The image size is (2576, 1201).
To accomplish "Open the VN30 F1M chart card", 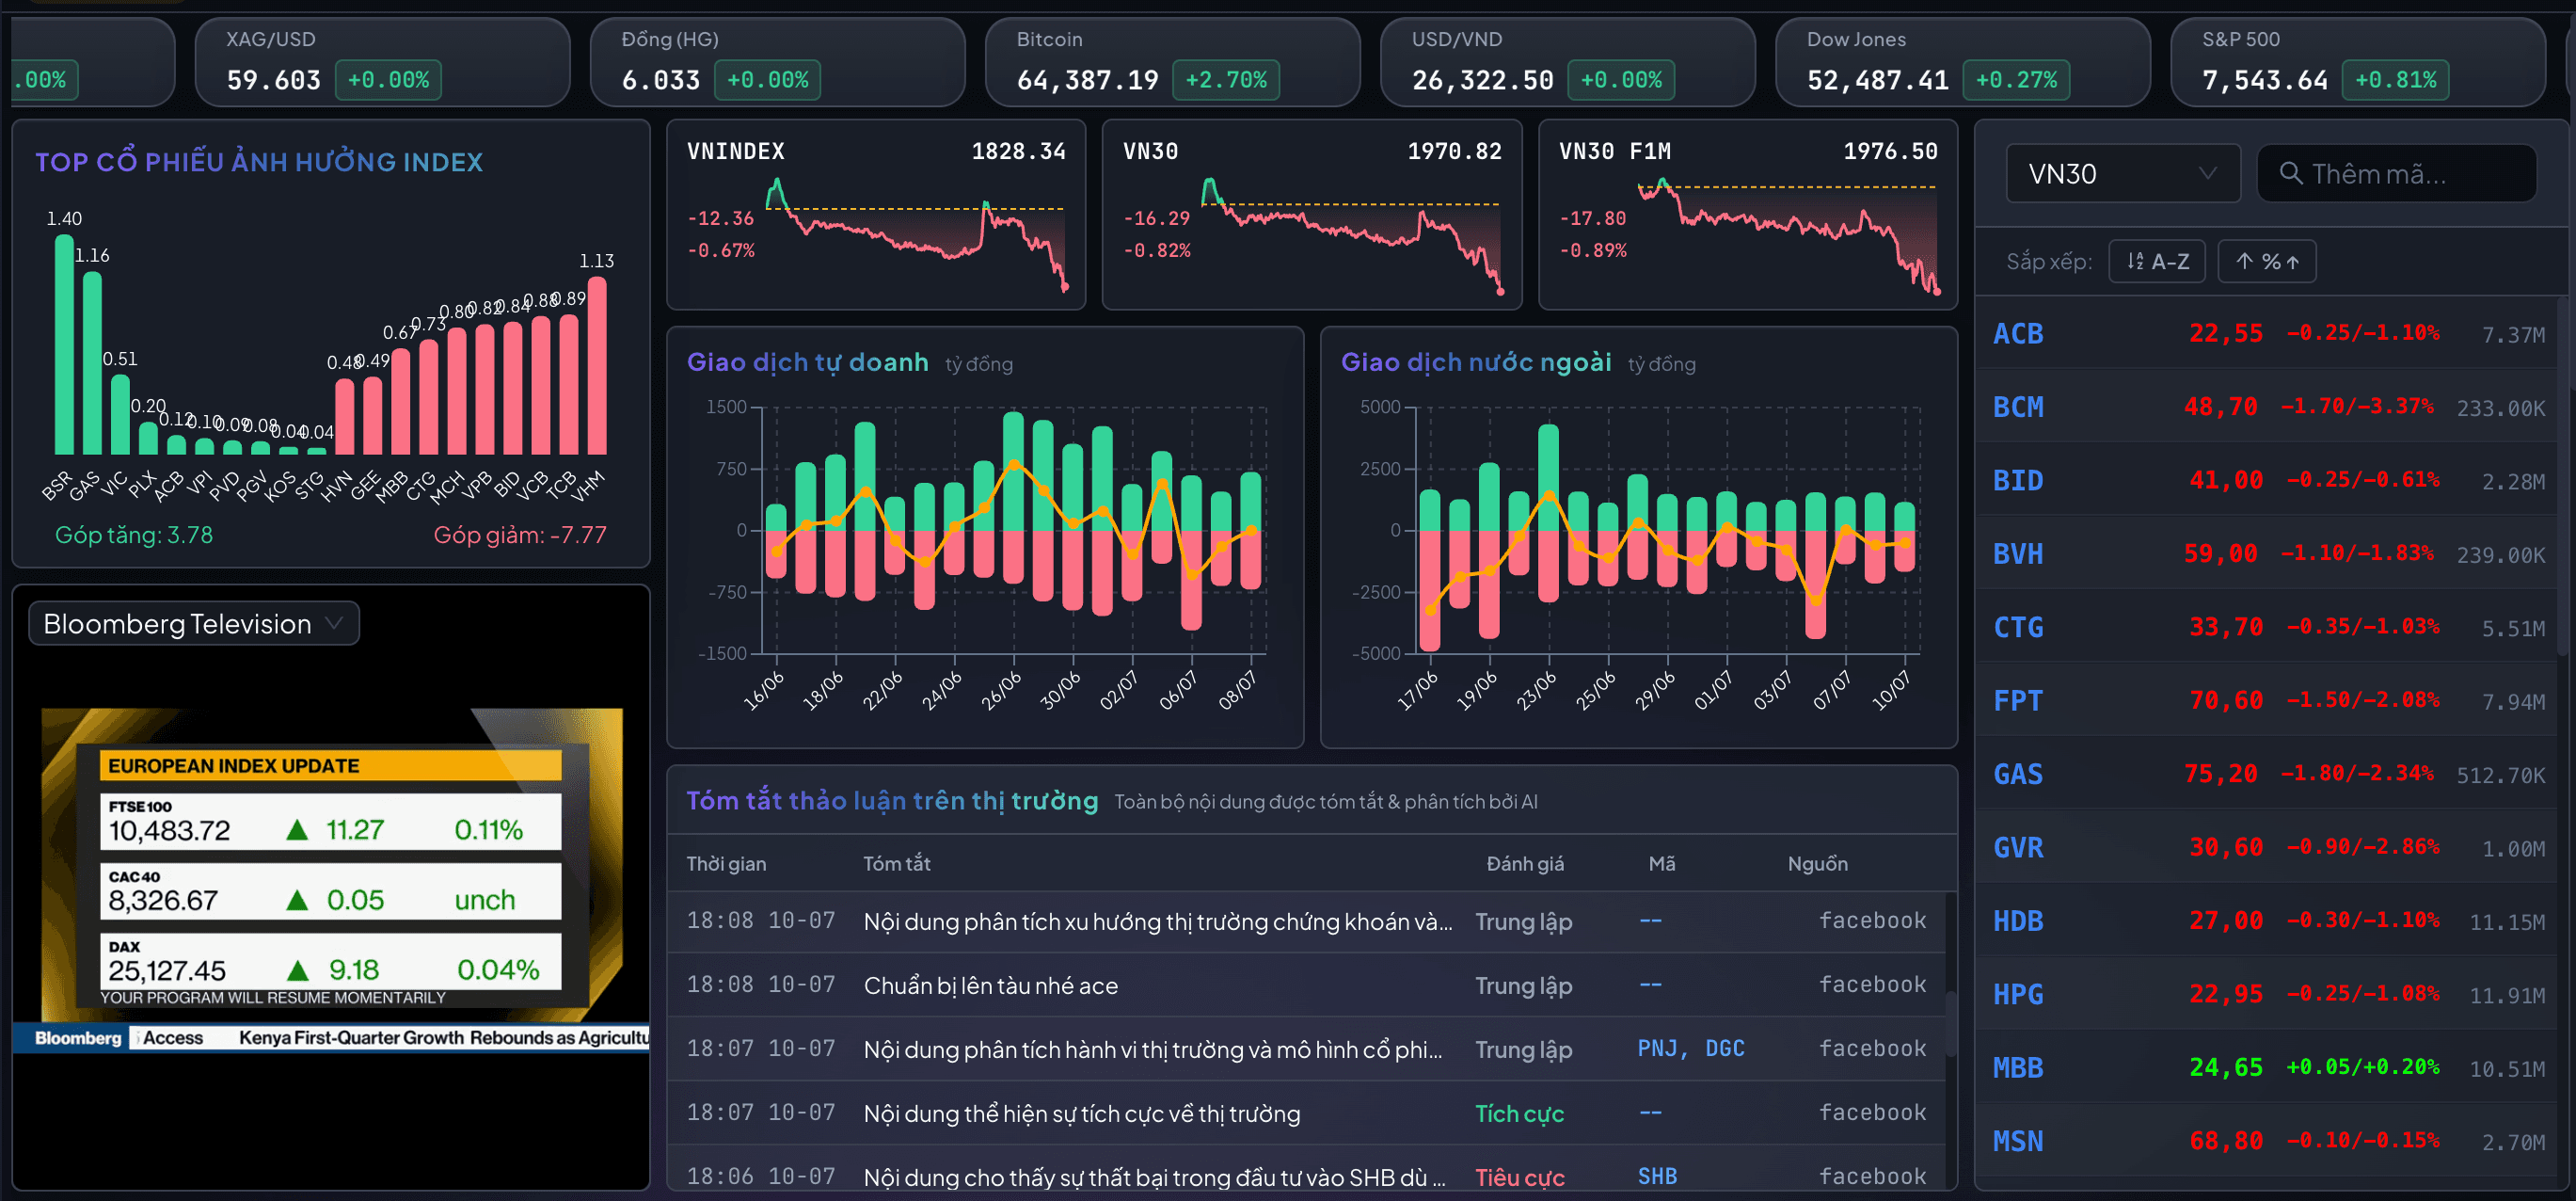I will pos(1748,215).
